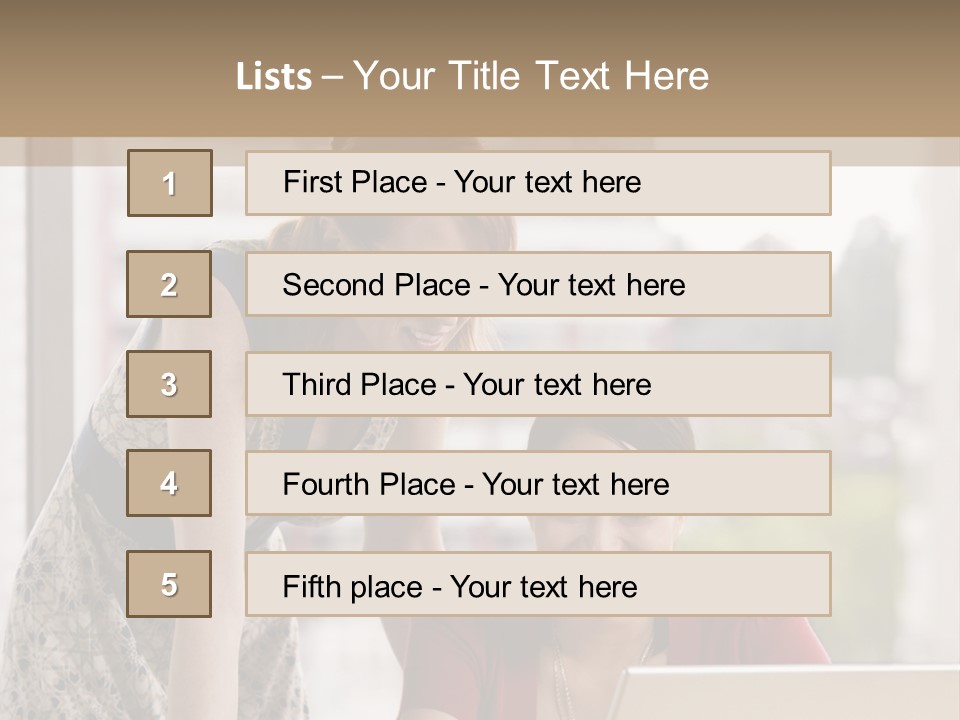Click the word 'Fifth' in the list

click(x=311, y=586)
